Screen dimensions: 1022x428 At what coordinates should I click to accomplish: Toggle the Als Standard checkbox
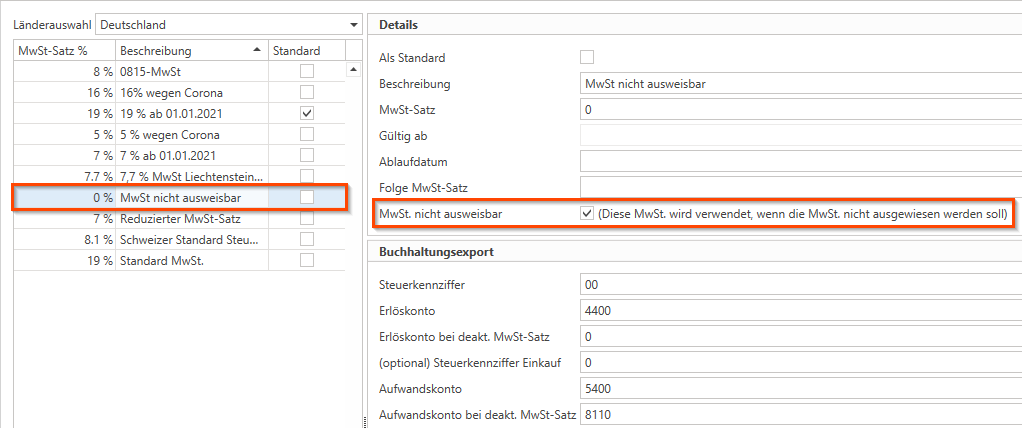pos(587,57)
